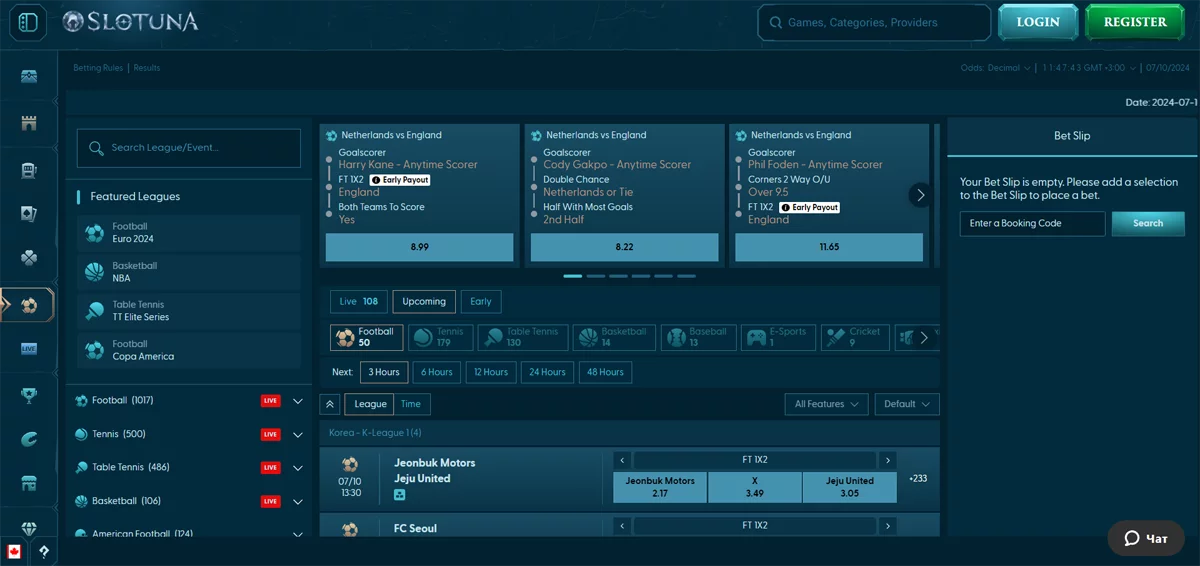
Task: Select the Basketball 14 sport filter
Action: (x=615, y=337)
